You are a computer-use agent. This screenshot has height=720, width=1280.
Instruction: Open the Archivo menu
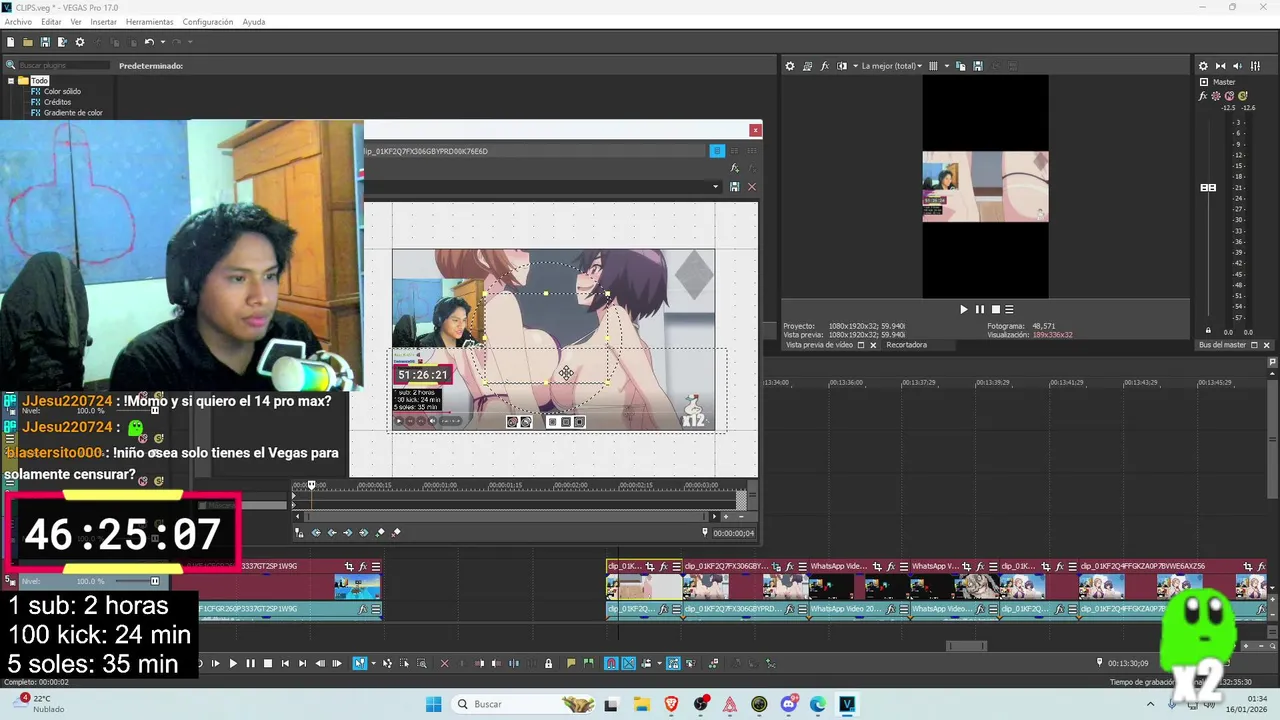tap(18, 22)
